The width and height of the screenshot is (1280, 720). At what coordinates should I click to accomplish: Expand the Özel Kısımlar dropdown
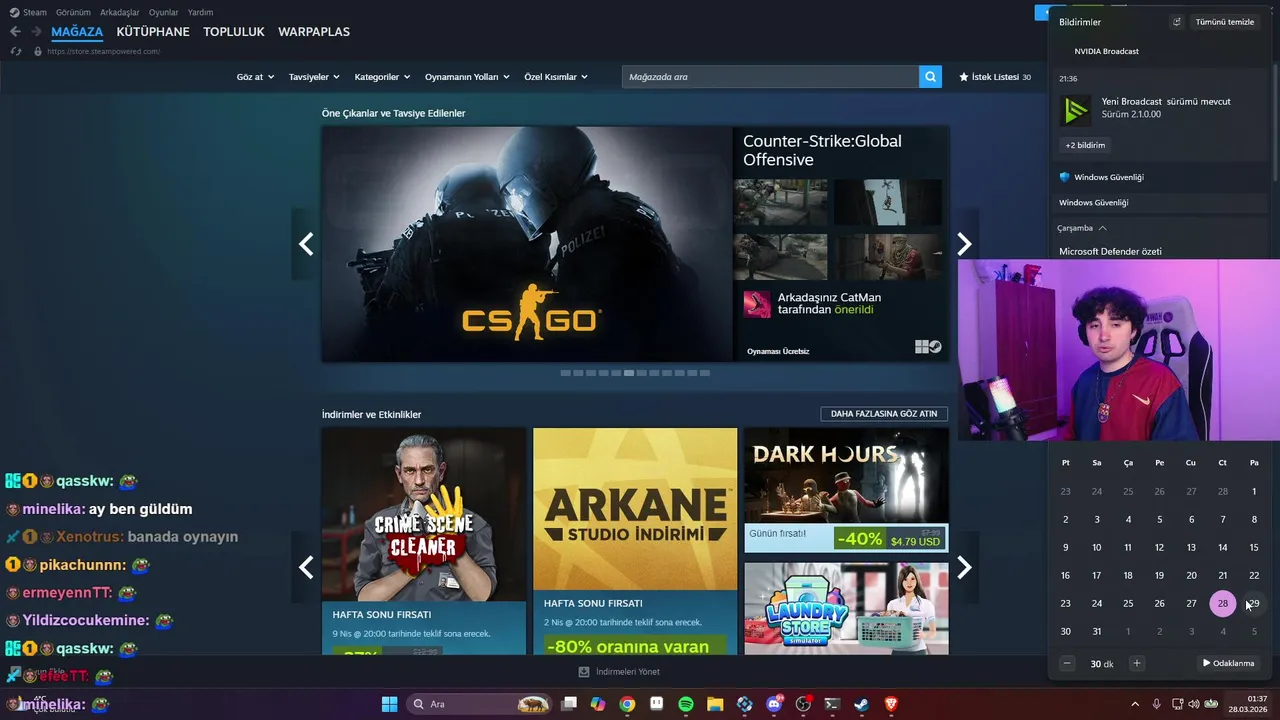[556, 77]
